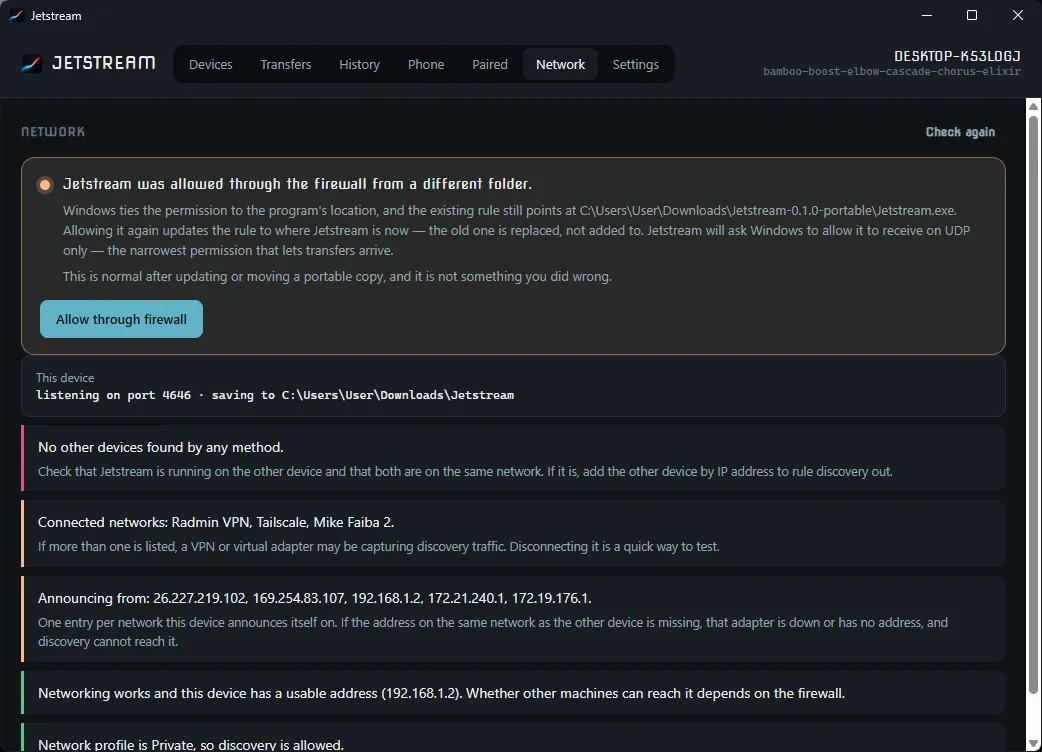Go to the Phone tab

pos(426,64)
